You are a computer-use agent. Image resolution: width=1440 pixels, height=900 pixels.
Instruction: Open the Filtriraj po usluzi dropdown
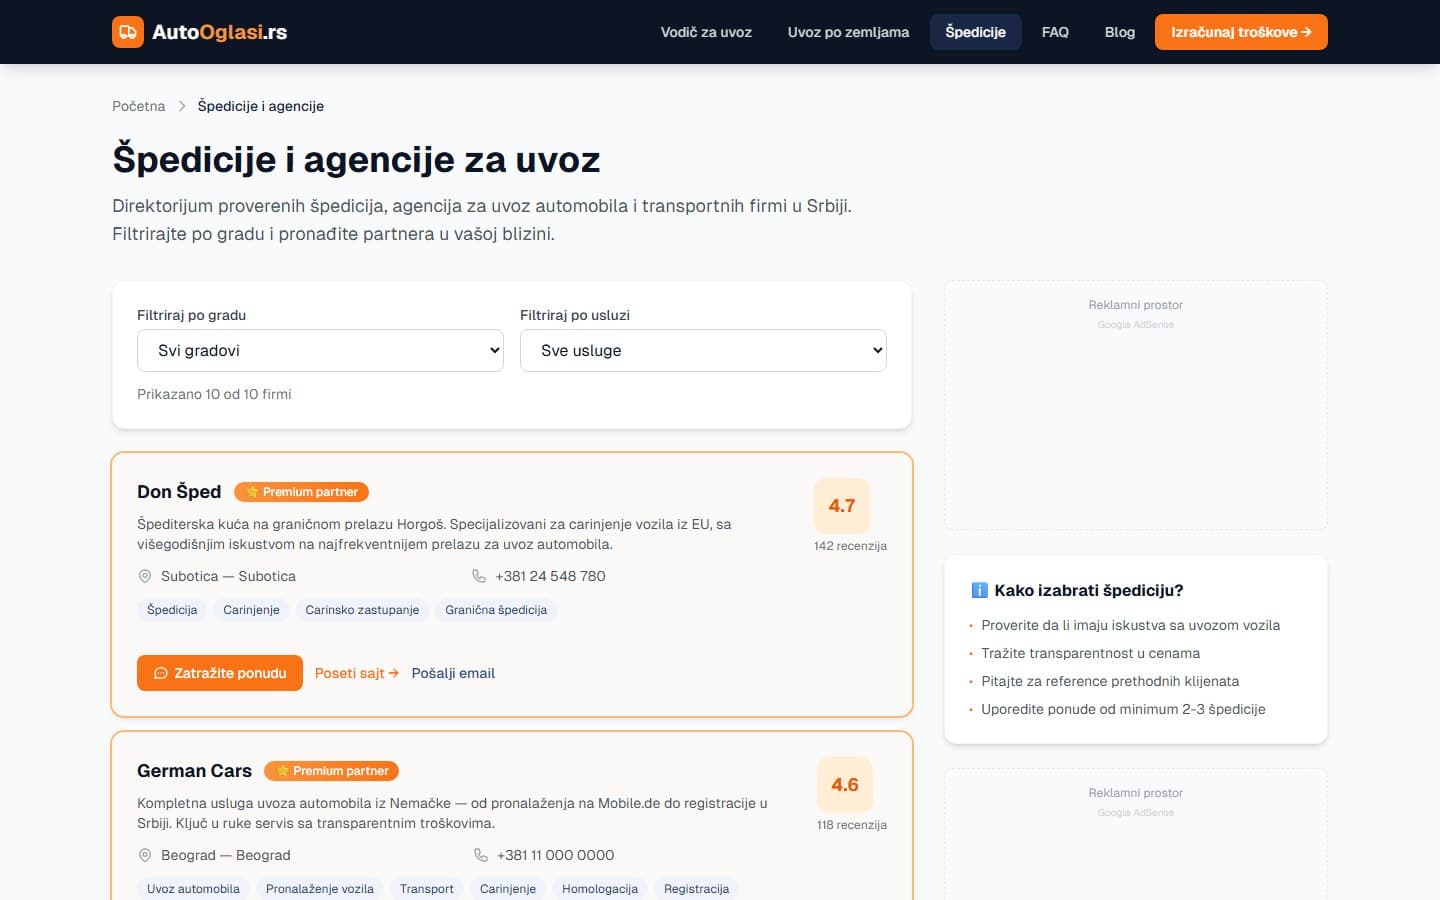tap(703, 350)
